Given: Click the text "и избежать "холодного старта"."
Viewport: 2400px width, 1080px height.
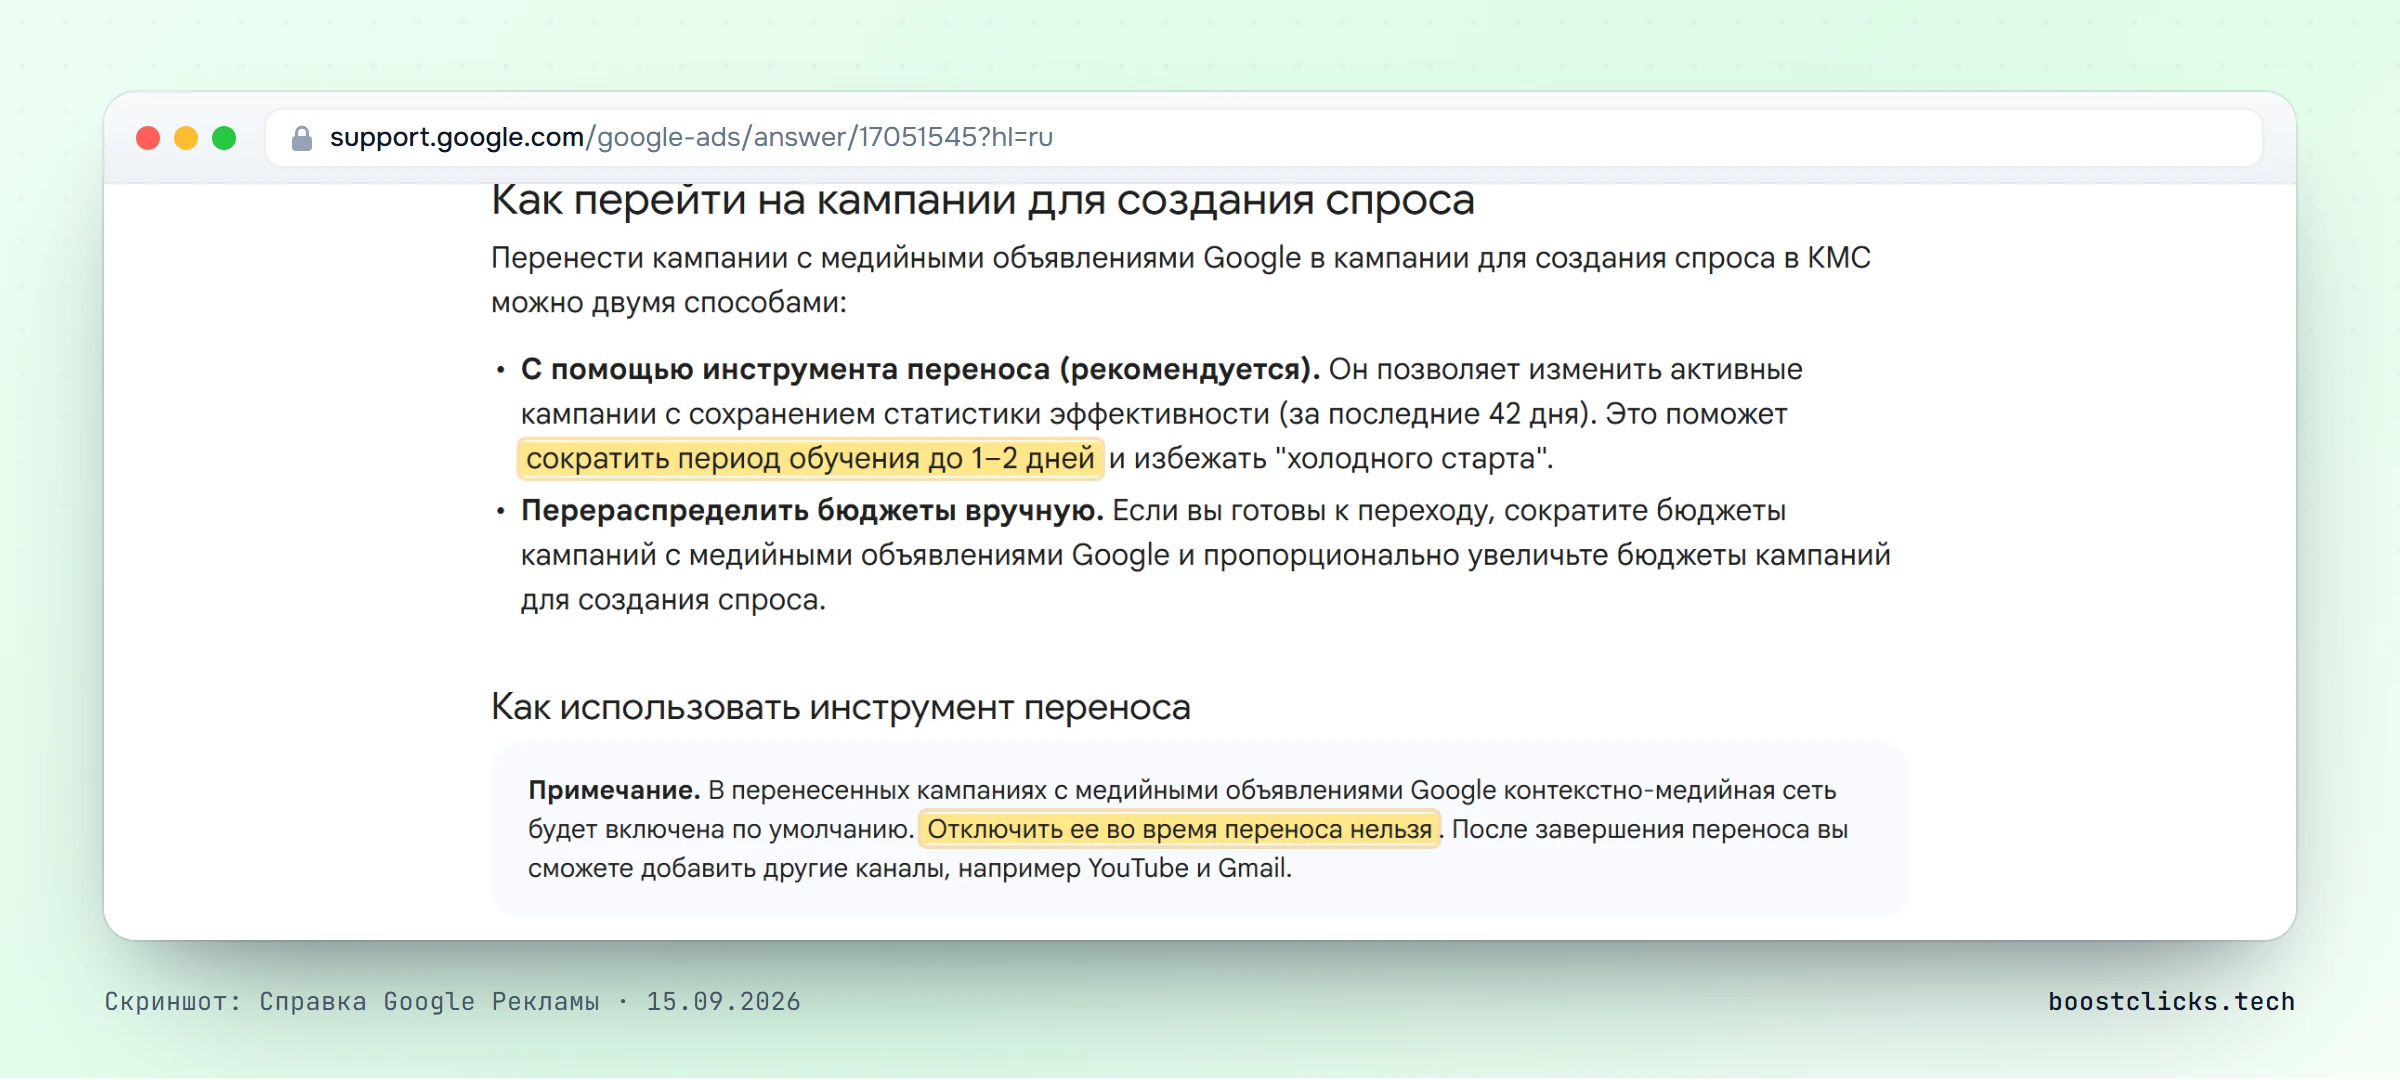Looking at the screenshot, I should [1331, 459].
